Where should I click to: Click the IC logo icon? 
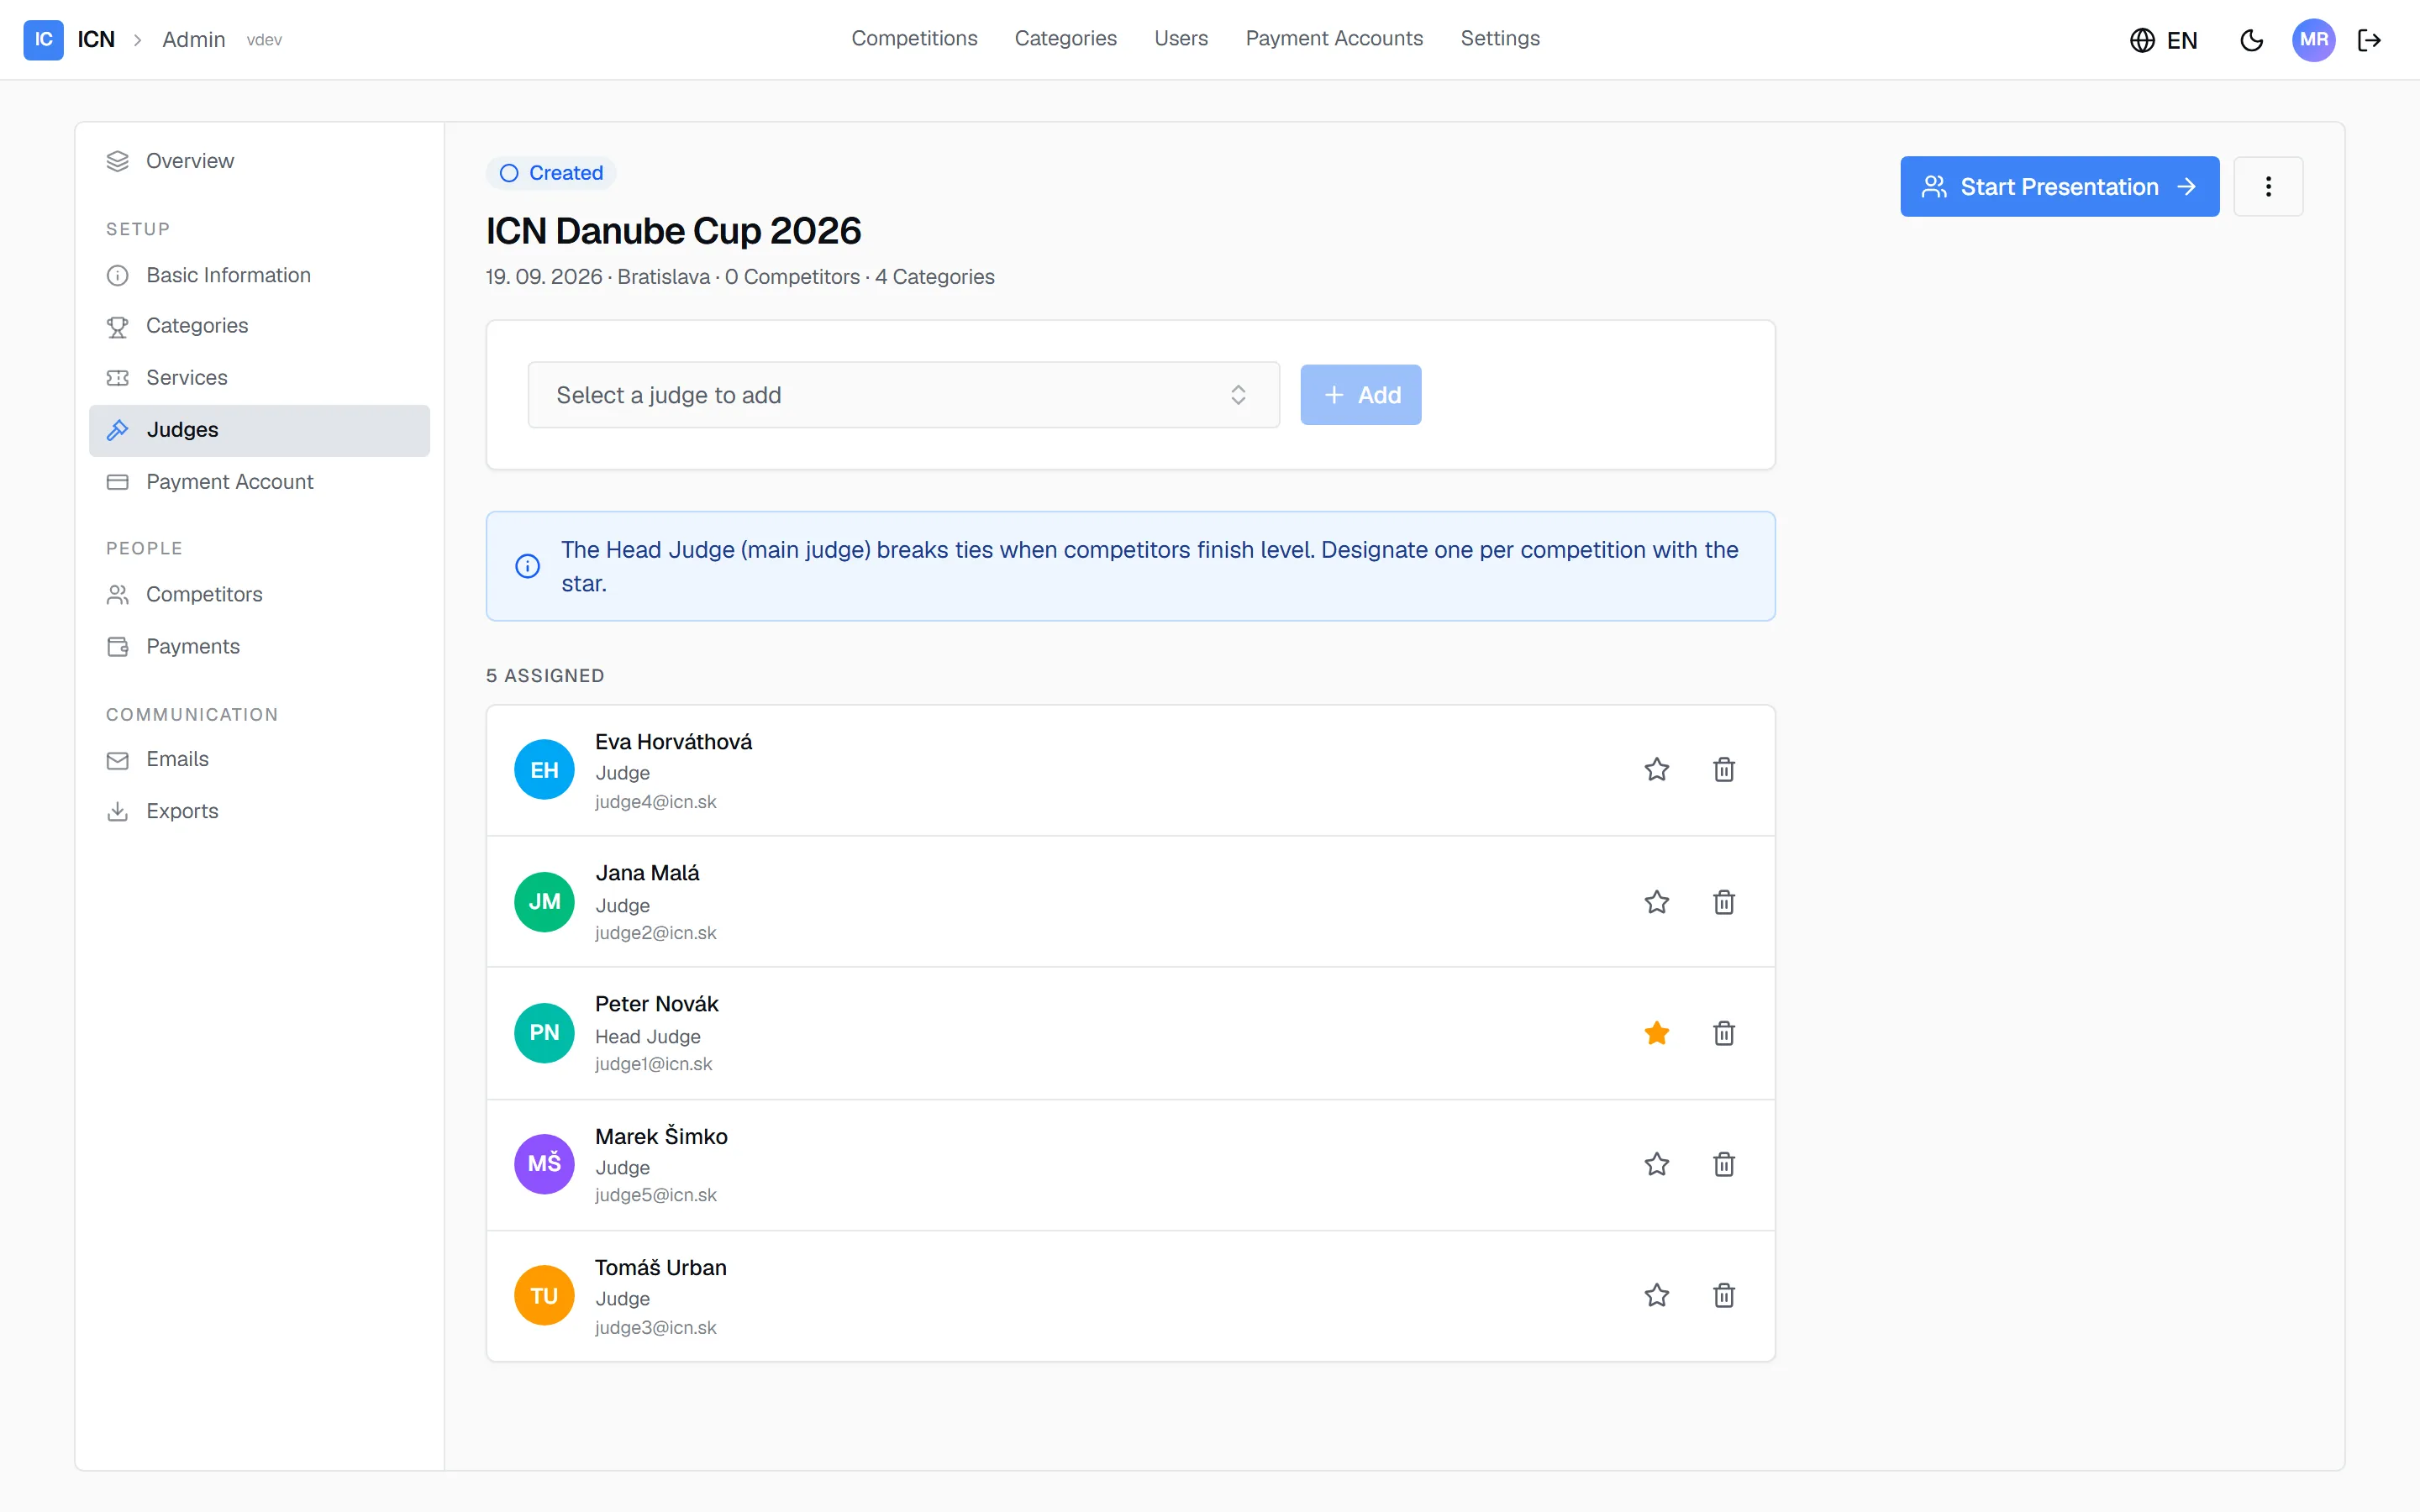point(43,40)
